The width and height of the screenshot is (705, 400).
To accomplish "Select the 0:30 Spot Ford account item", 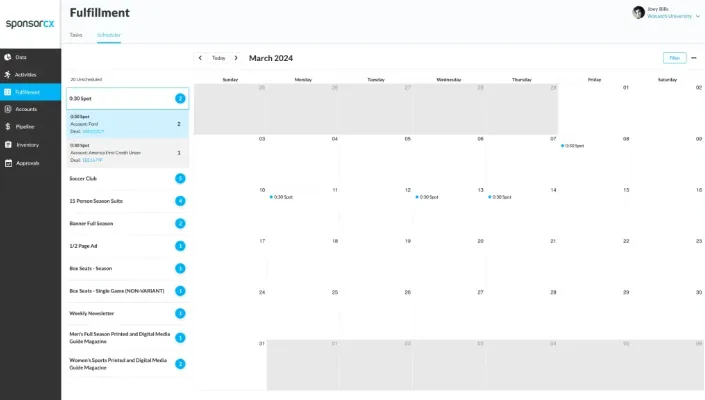I will click(x=128, y=124).
